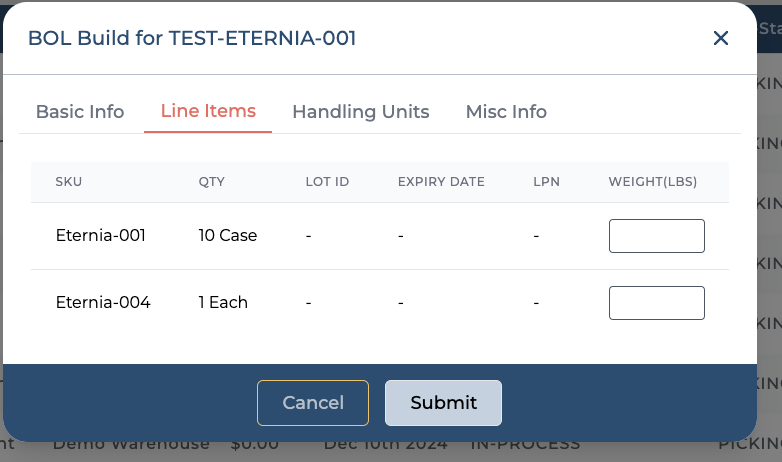Focus the weight field for Eternia-004
Viewport: 782px width, 462px height.
[x=656, y=303]
